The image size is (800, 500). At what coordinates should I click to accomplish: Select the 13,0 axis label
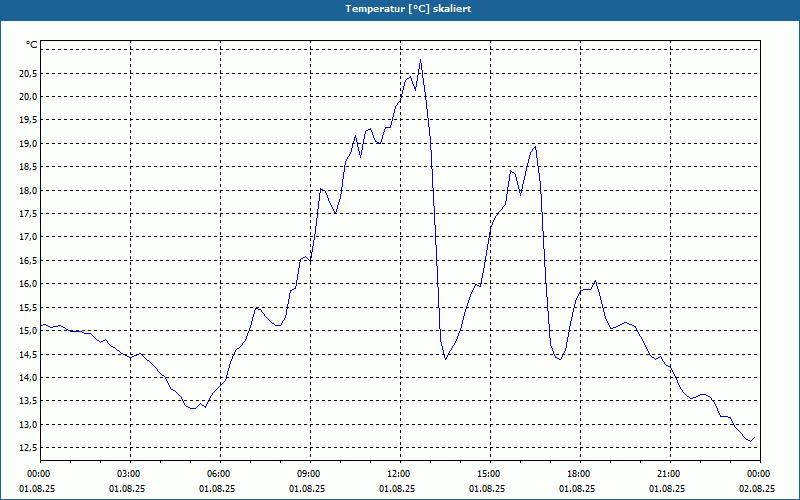(28, 424)
